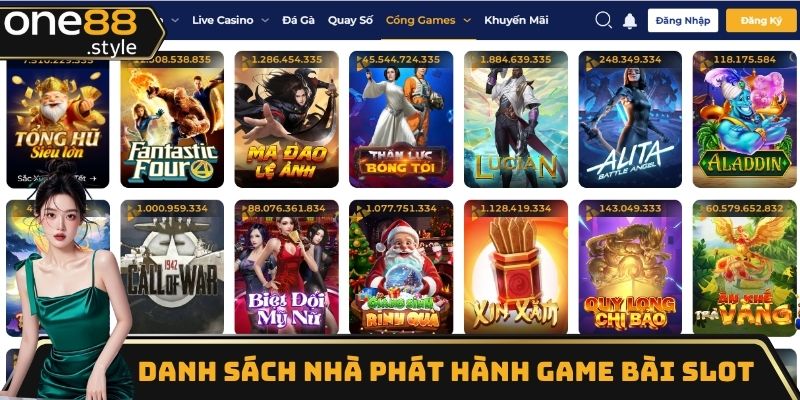Open the Quay Số menu item
The image size is (800, 400).
(351, 20)
